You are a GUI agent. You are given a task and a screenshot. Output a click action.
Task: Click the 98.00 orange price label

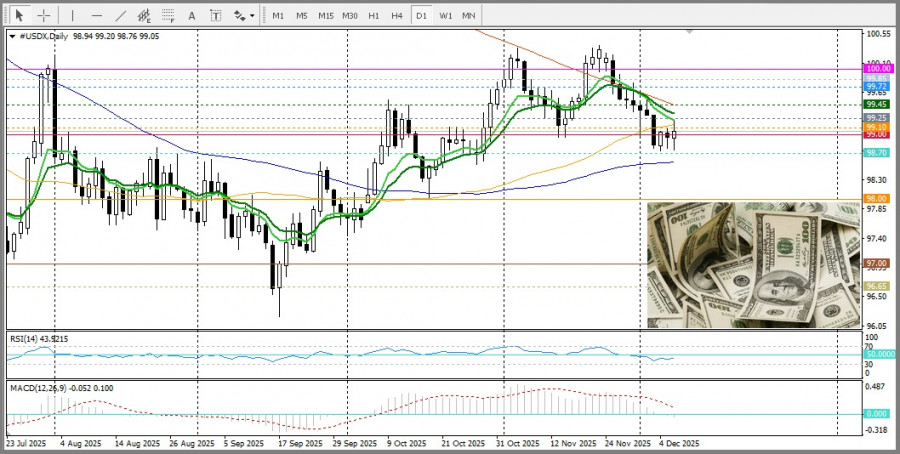click(878, 199)
